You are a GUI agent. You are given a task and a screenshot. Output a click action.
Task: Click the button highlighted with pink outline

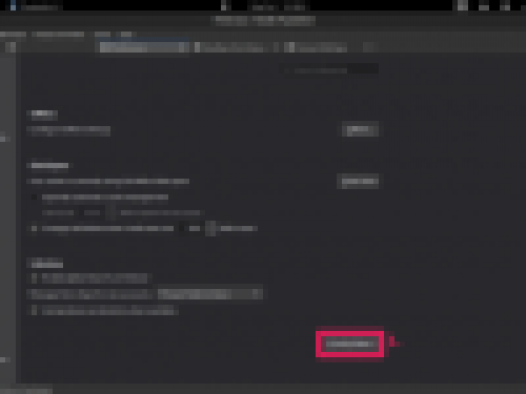[x=350, y=344]
